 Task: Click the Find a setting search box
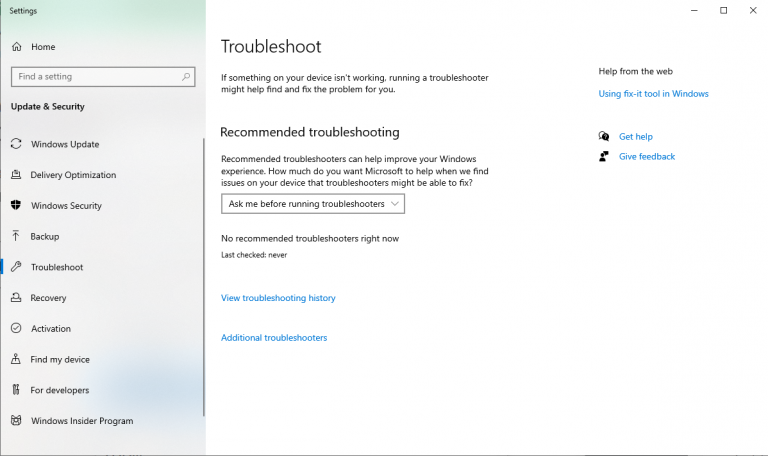point(95,77)
